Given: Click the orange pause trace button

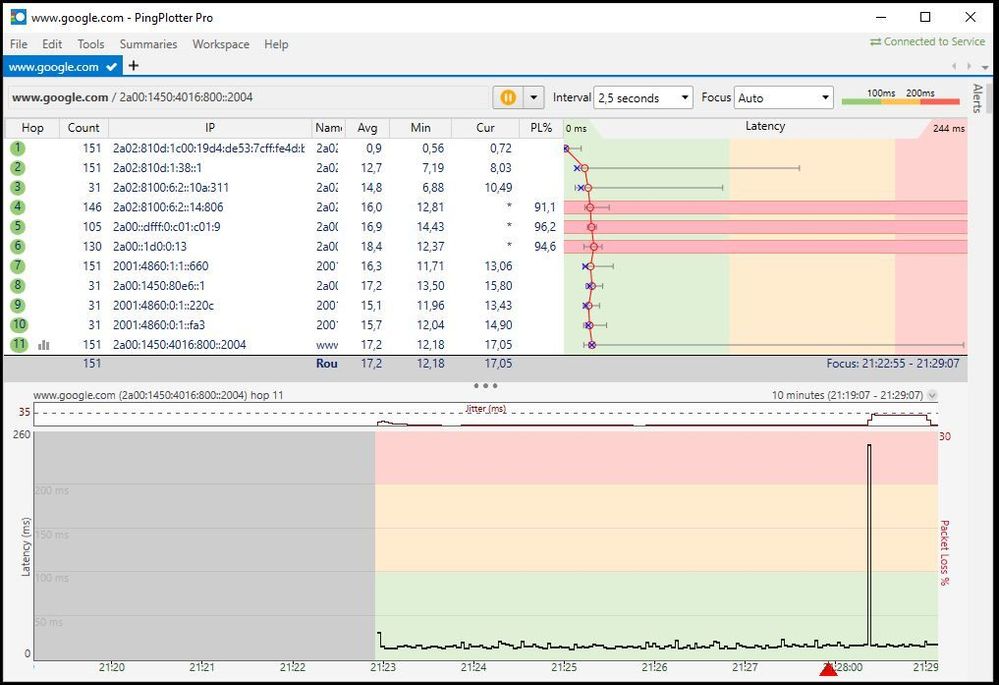Looking at the screenshot, I should point(508,97).
